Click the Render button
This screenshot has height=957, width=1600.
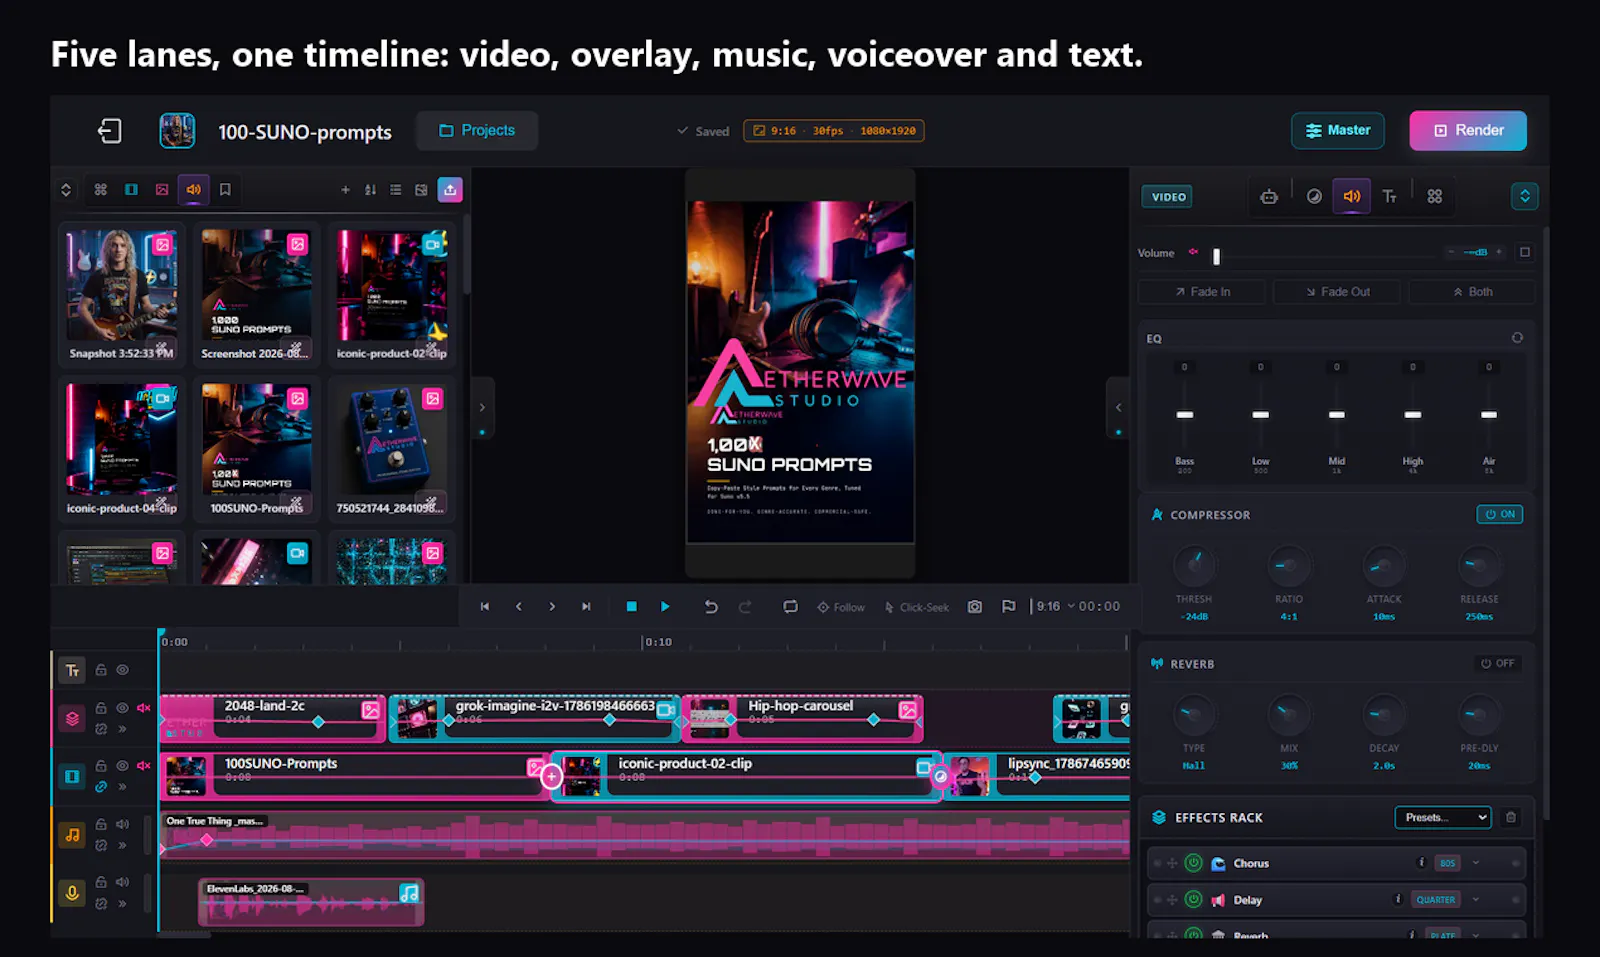coord(1468,131)
